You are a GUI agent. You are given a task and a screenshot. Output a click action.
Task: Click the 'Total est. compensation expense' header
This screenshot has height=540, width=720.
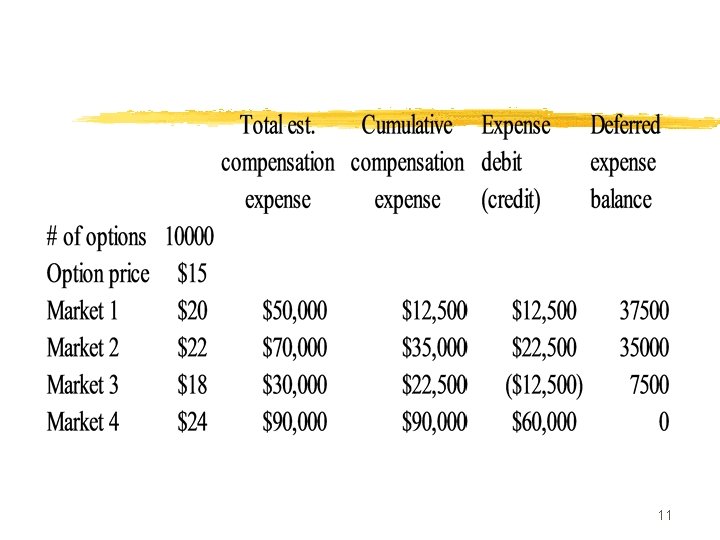click(278, 162)
